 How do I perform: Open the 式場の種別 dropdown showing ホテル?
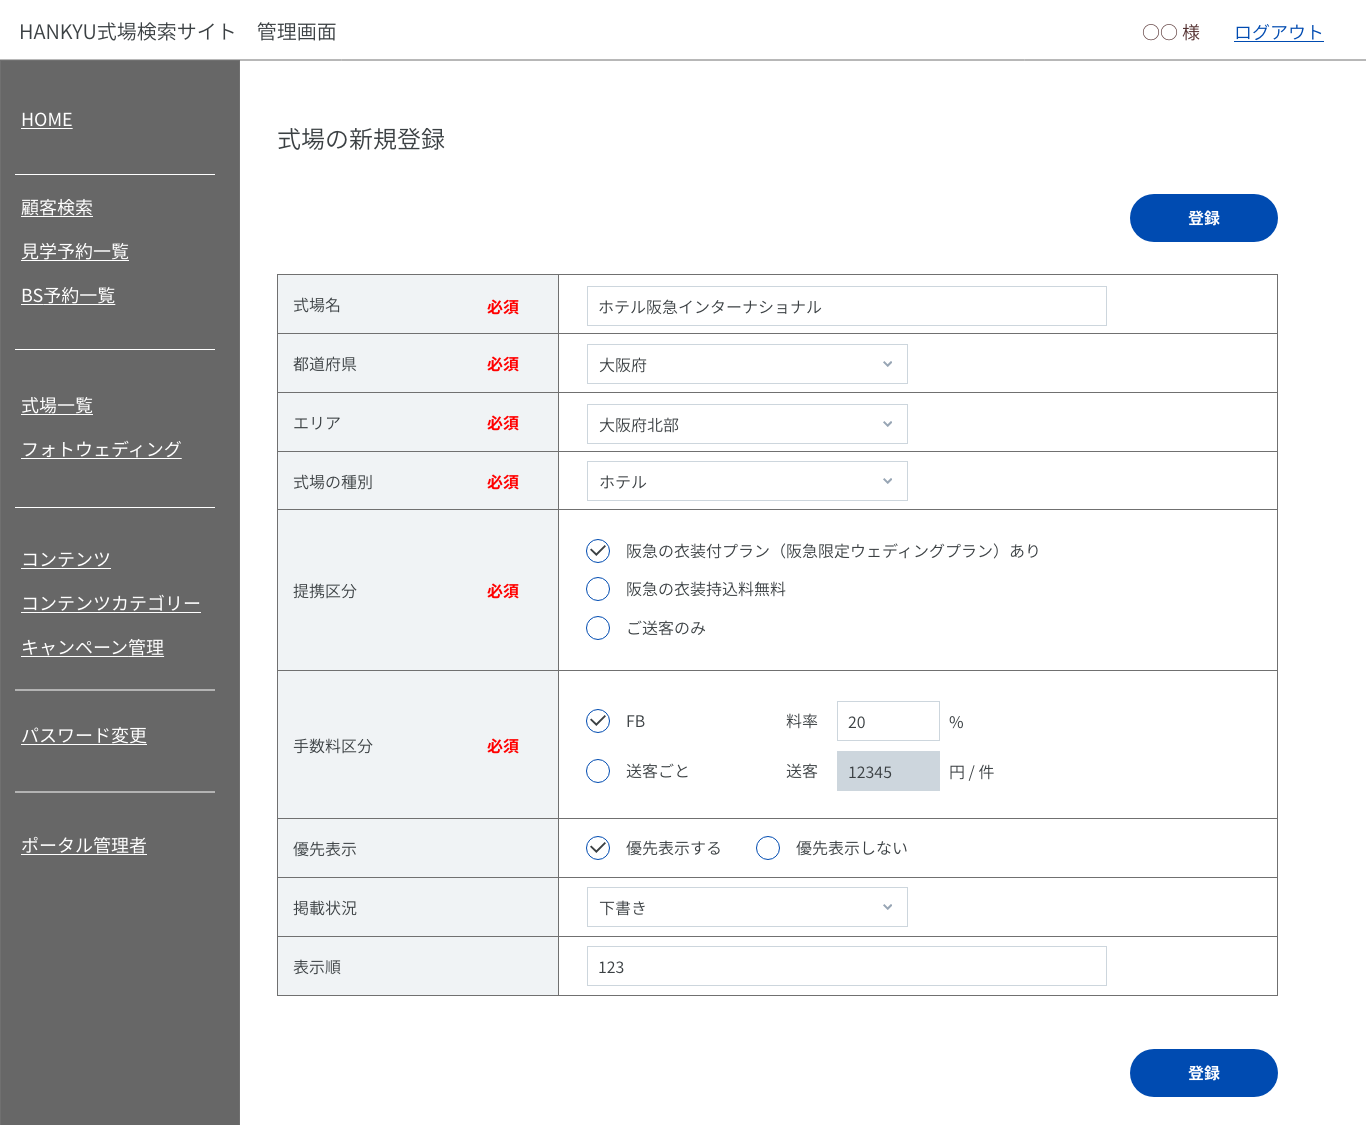(746, 481)
